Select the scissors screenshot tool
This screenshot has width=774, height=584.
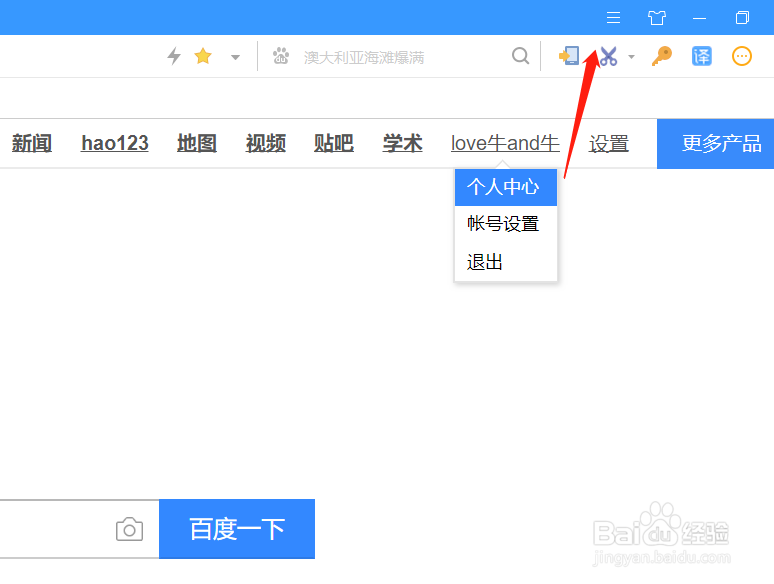(609, 56)
